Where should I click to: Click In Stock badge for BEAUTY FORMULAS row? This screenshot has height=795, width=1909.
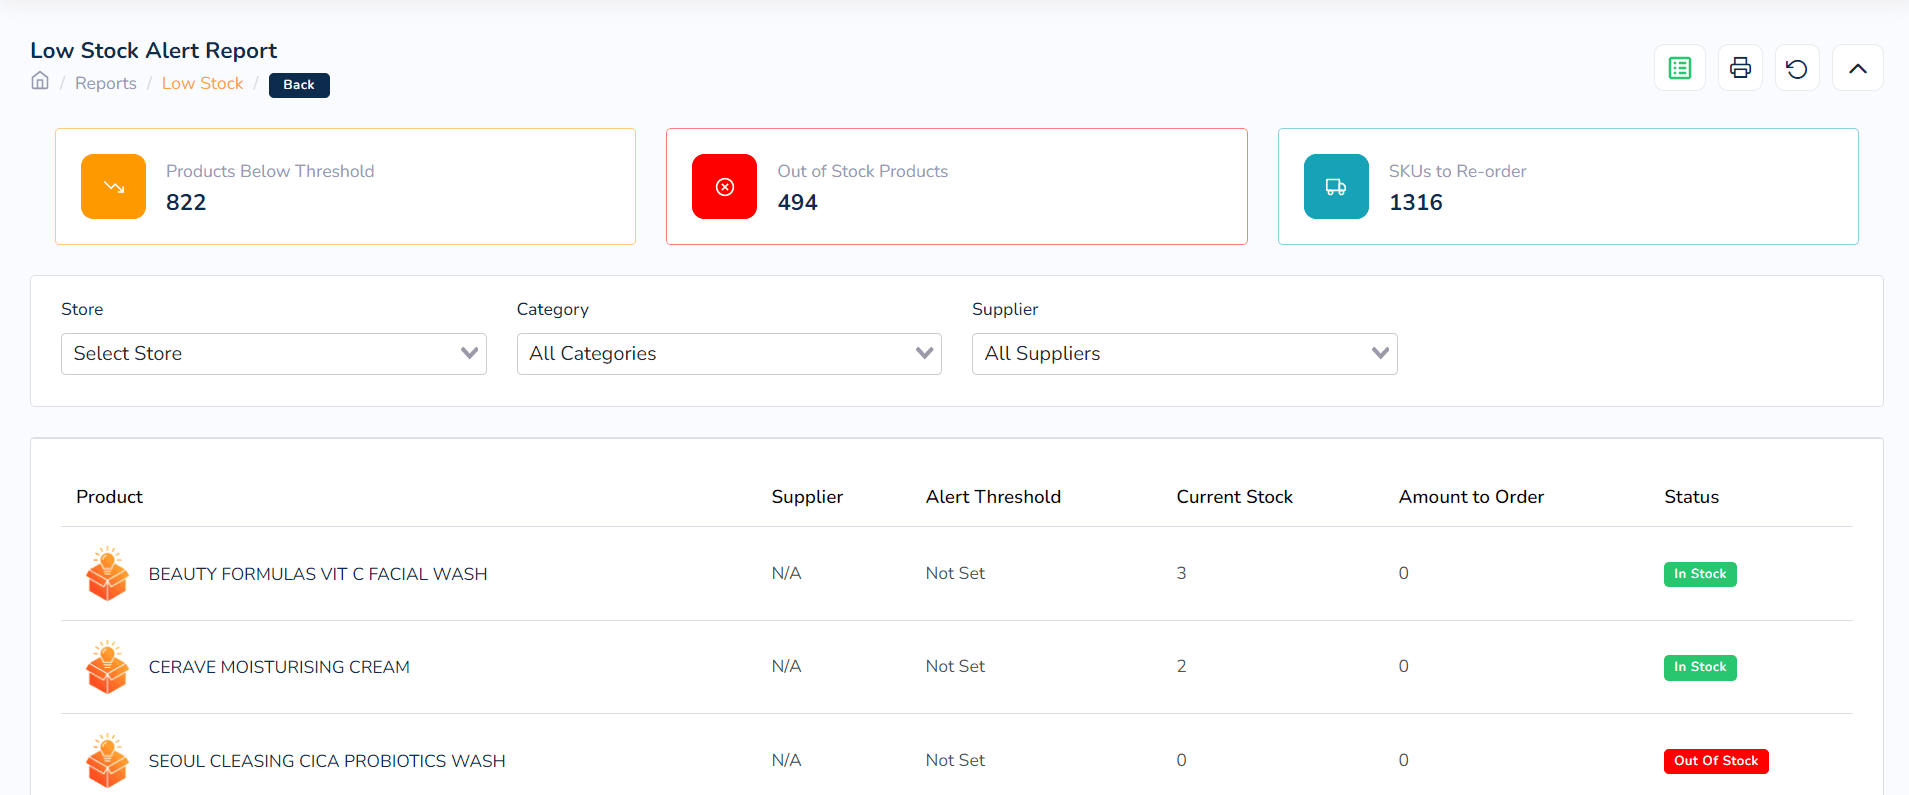(1700, 574)
